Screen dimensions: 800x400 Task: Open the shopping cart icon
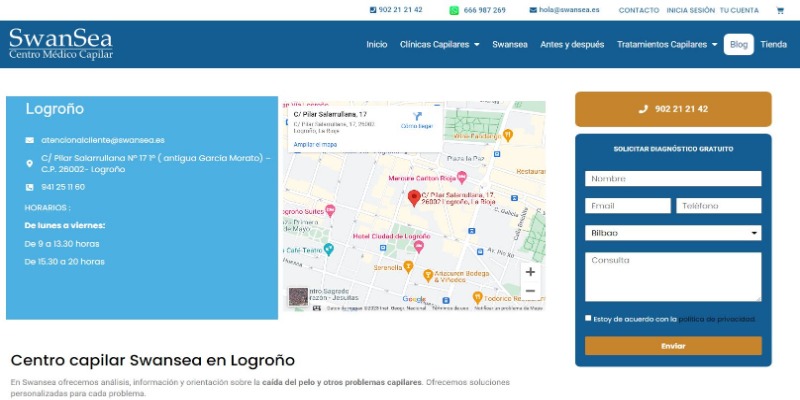tap(780, 10)
